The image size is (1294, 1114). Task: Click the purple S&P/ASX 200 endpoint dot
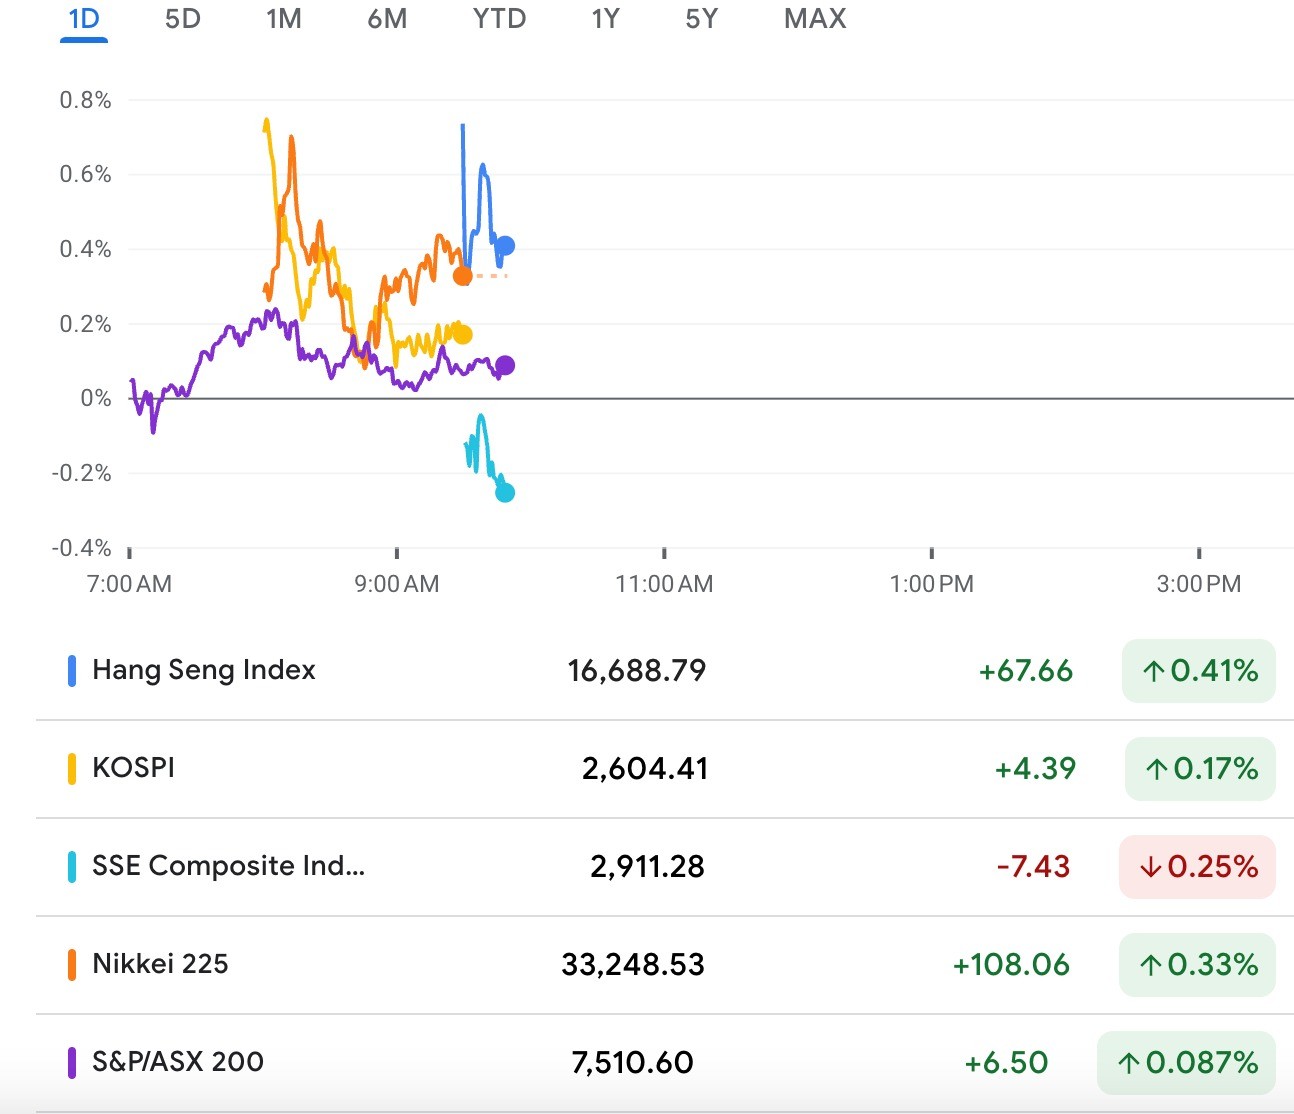(505, 366)
